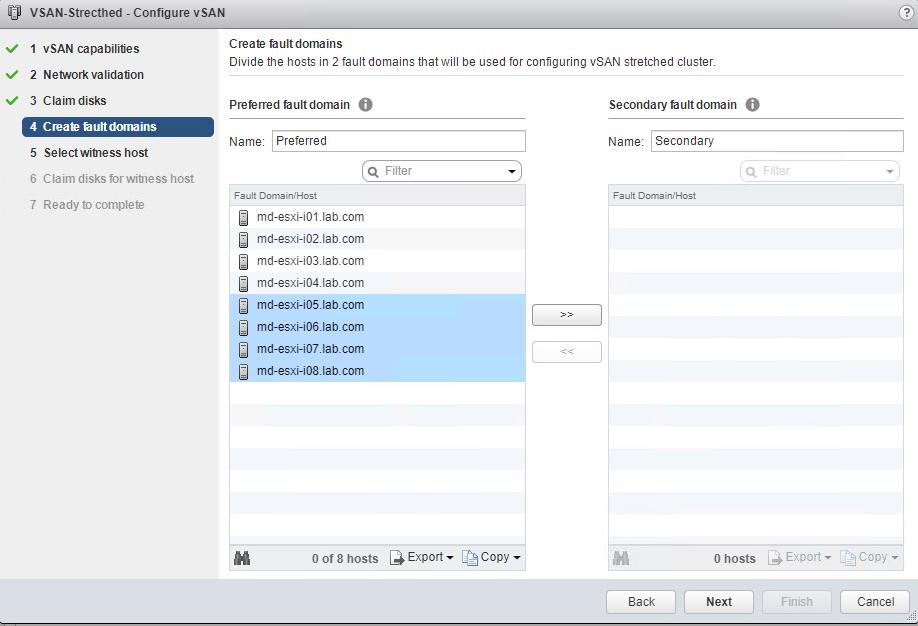The image size is (918, 626).
Task: Move selected hosts to Secondary with >> button
Action: 567,315
